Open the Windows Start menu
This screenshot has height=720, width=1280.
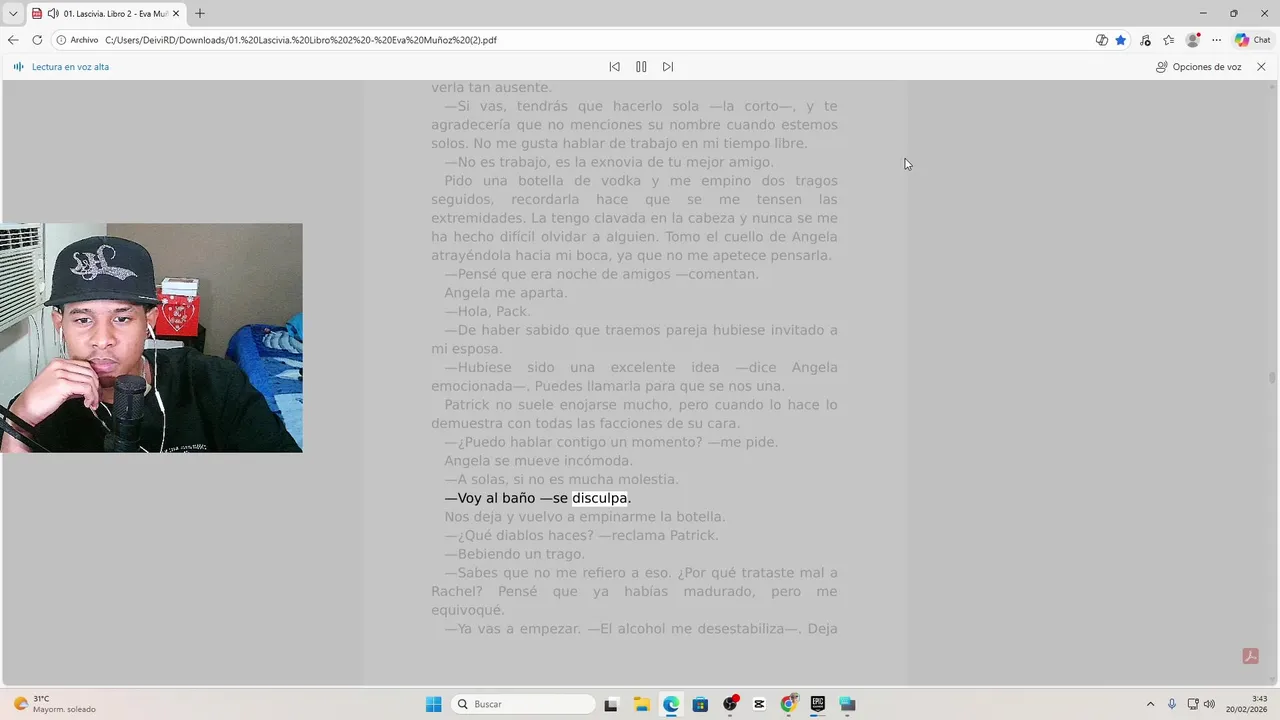(434, 704)
